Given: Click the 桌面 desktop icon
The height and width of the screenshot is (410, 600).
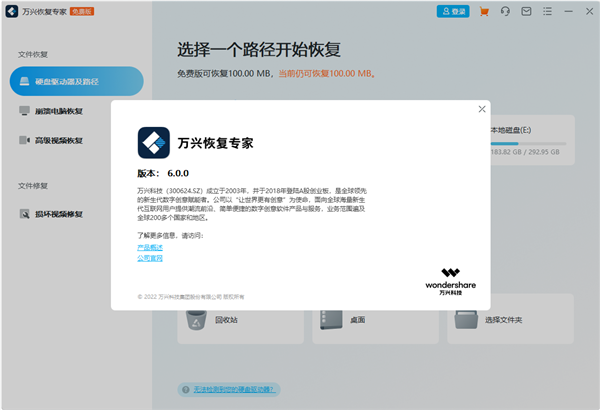Looking at the screenshot, I should [x=331, y=320].
